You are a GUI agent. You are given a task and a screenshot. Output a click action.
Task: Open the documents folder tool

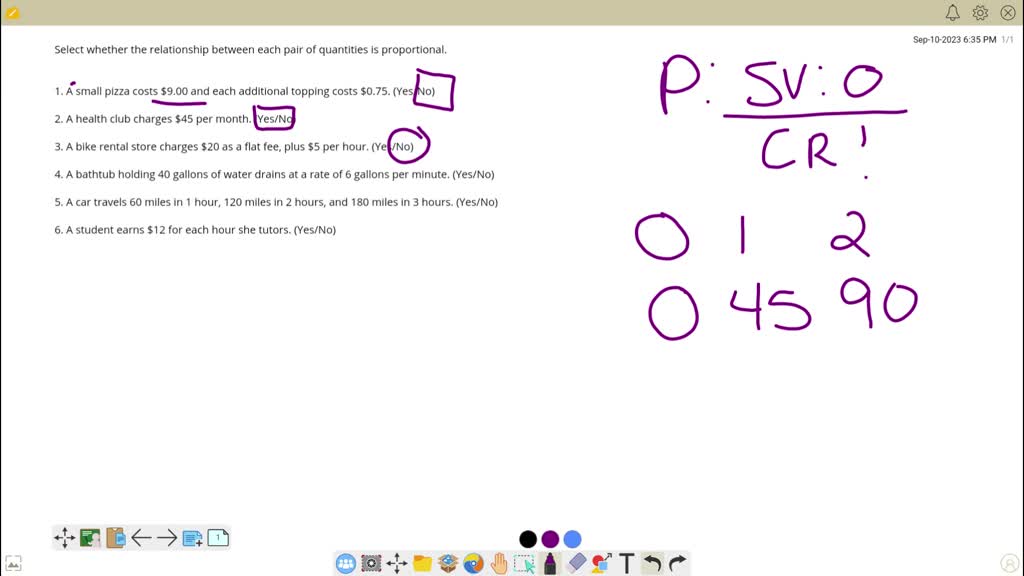pos(422,563)
